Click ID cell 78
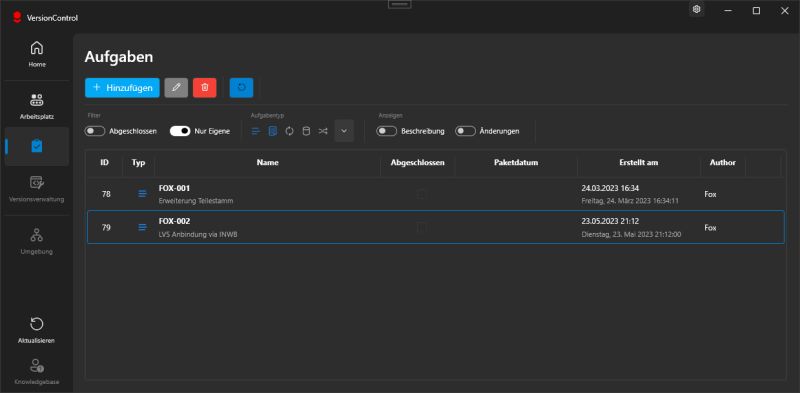800x393 pixels. (x=106, y=194)
